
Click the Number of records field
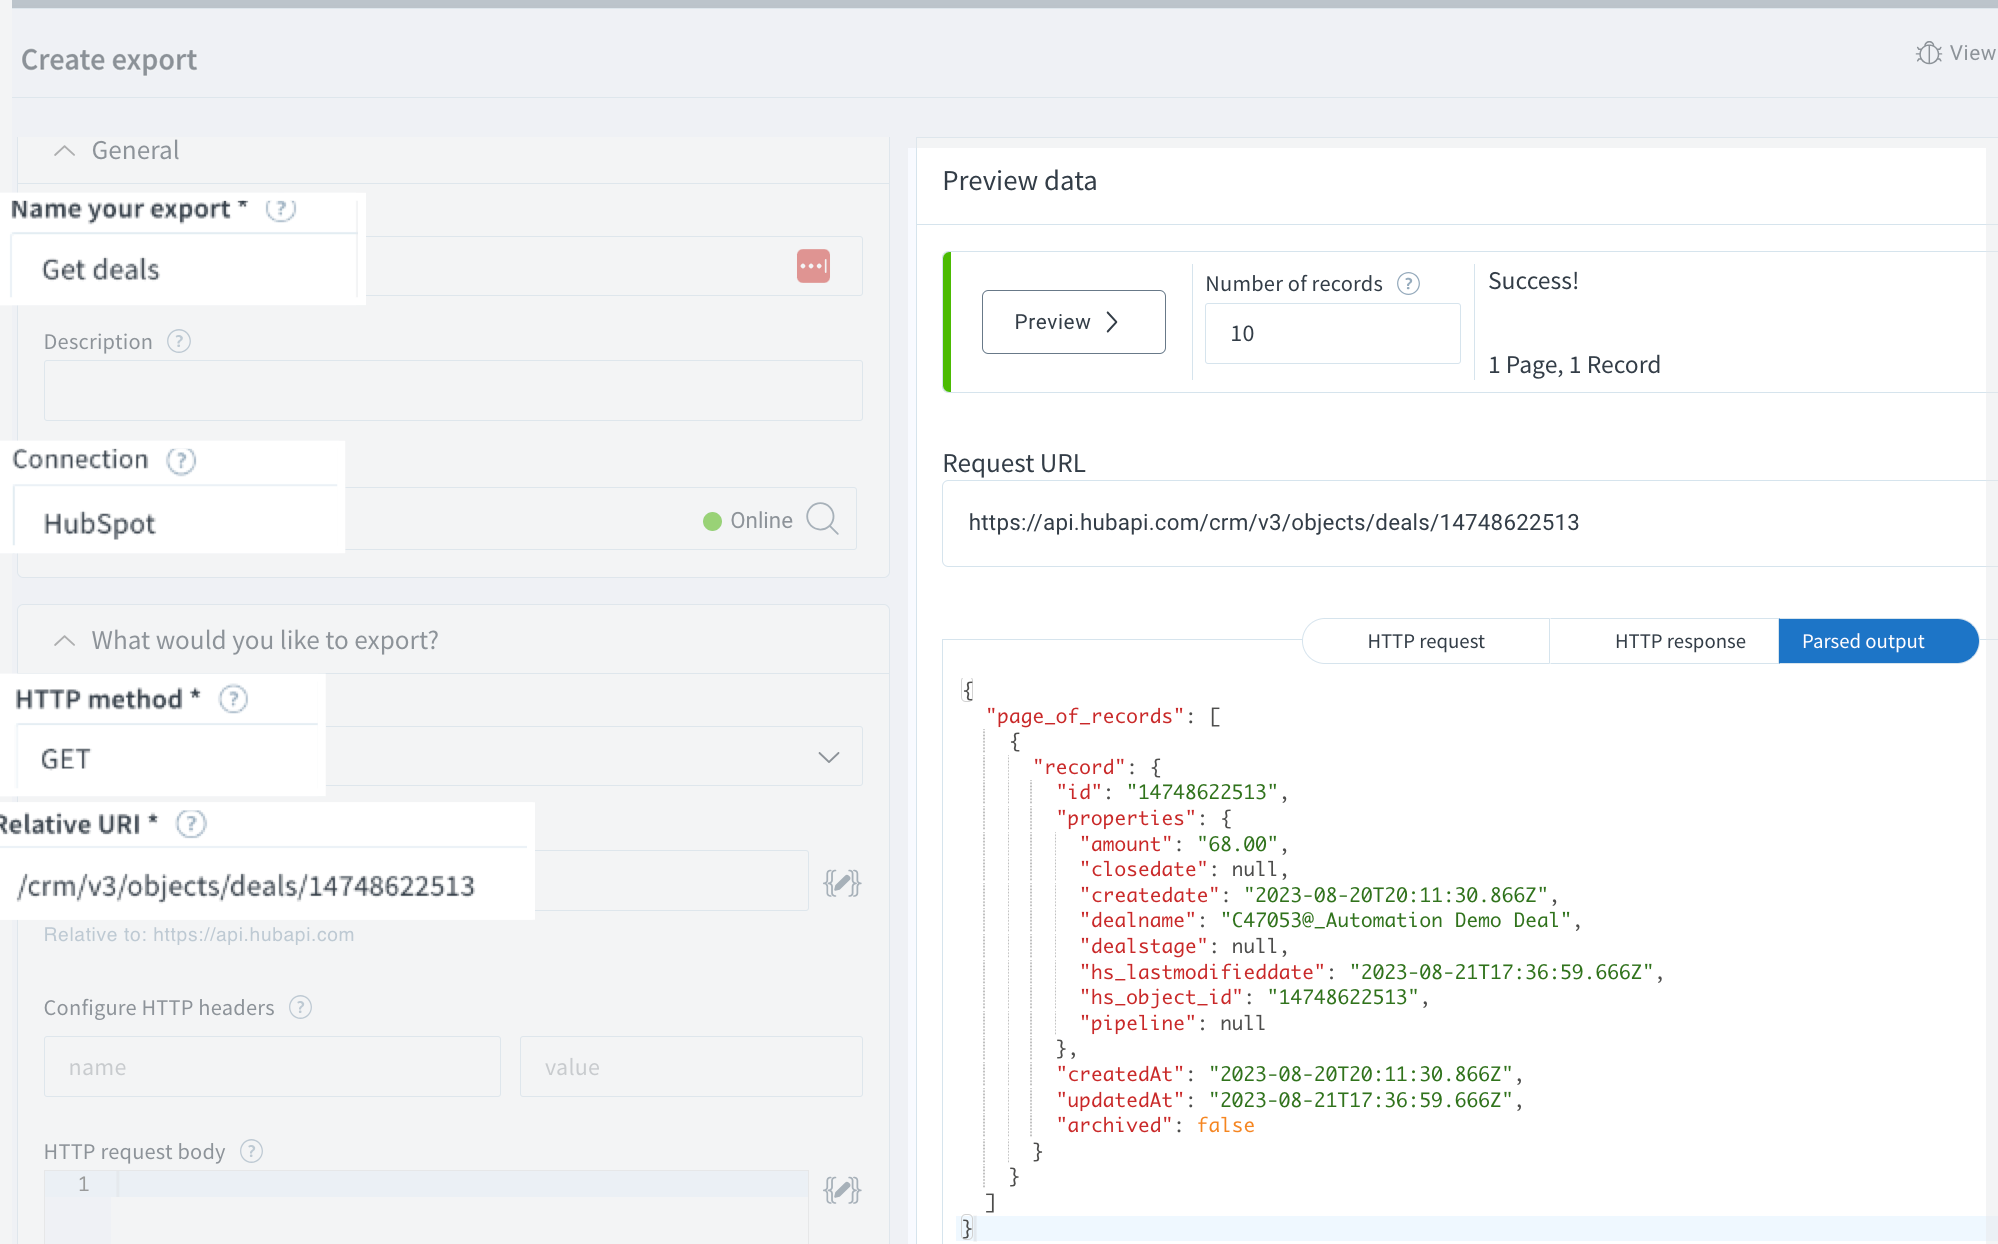point(1332,334)
